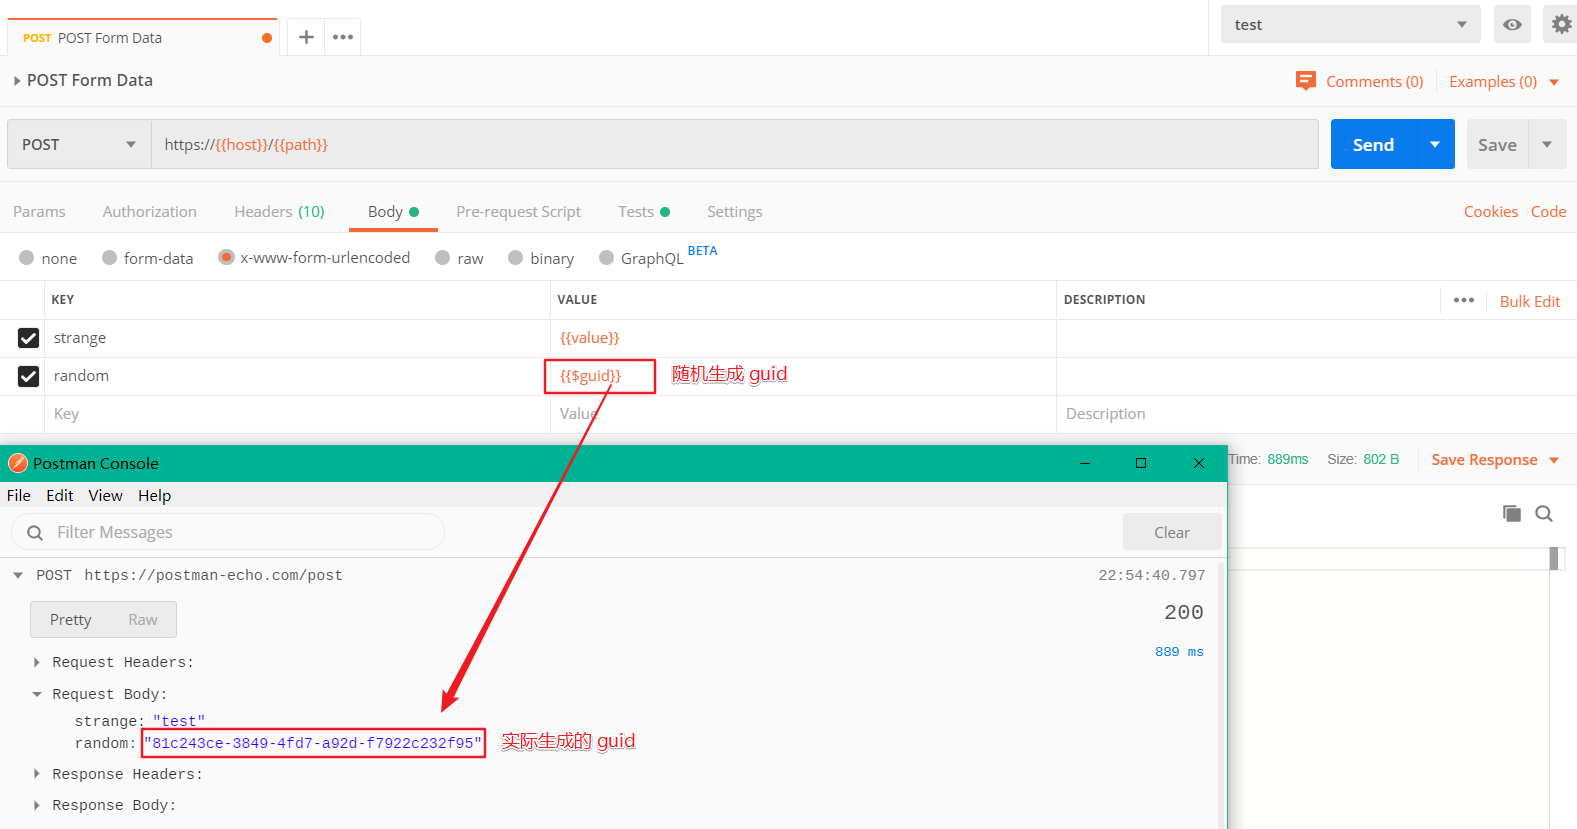
Task: Click the Clear console button
Action: pyautogui.click(x=1172, y=532)
